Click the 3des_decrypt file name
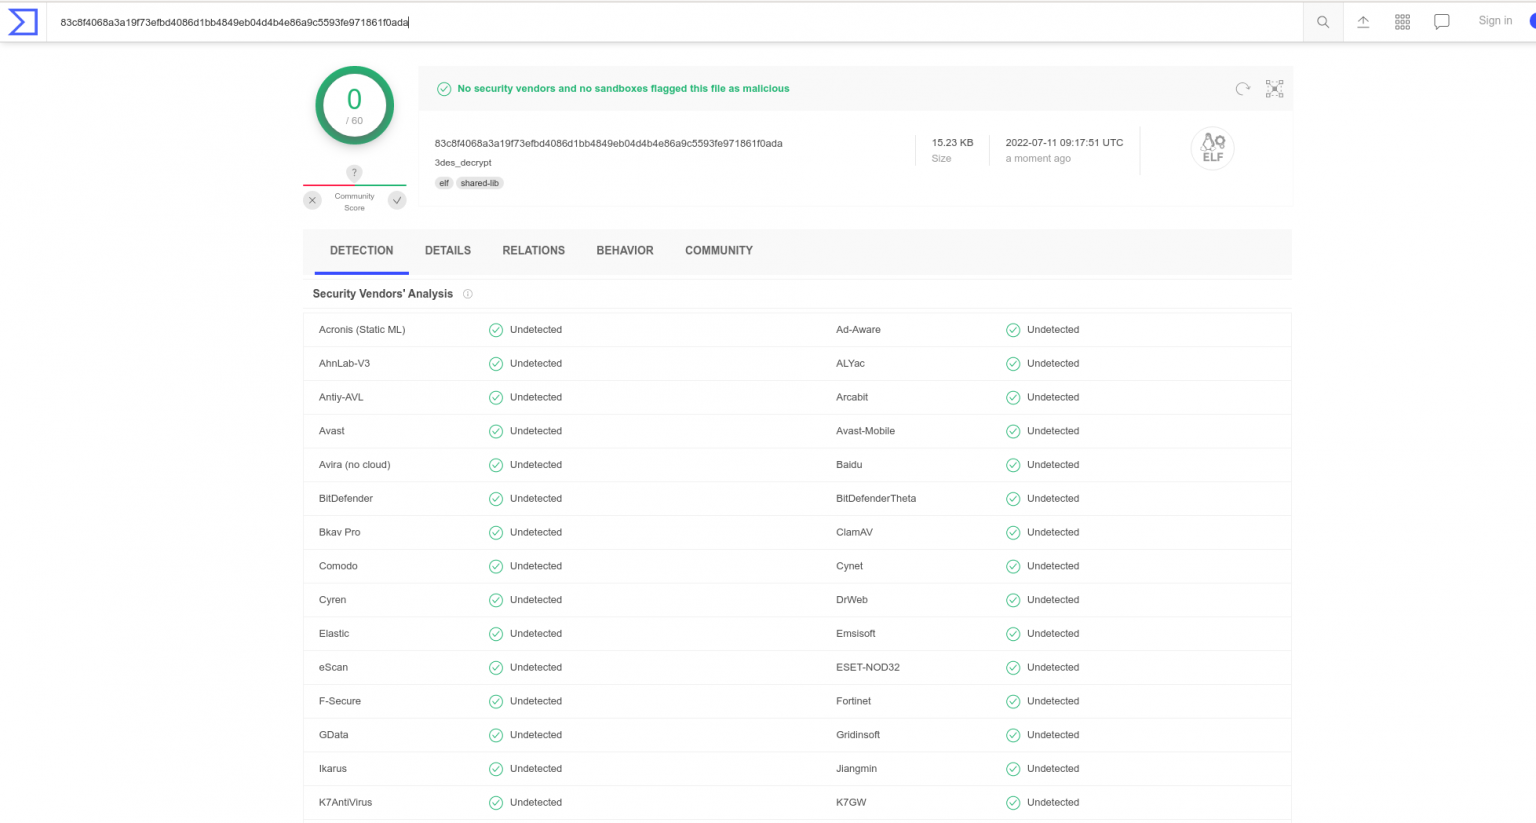The height and width of the screenshot is (823, 1536). click(x=463, y=162)
